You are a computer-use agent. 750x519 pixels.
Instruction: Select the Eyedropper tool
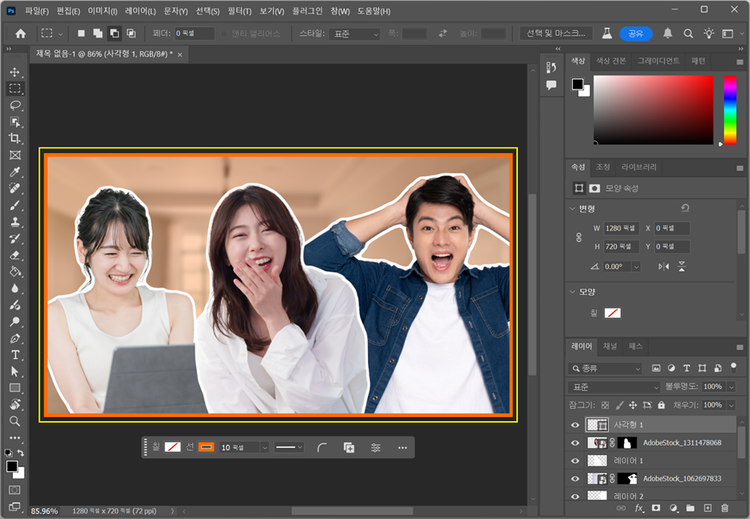coord(15,172)
